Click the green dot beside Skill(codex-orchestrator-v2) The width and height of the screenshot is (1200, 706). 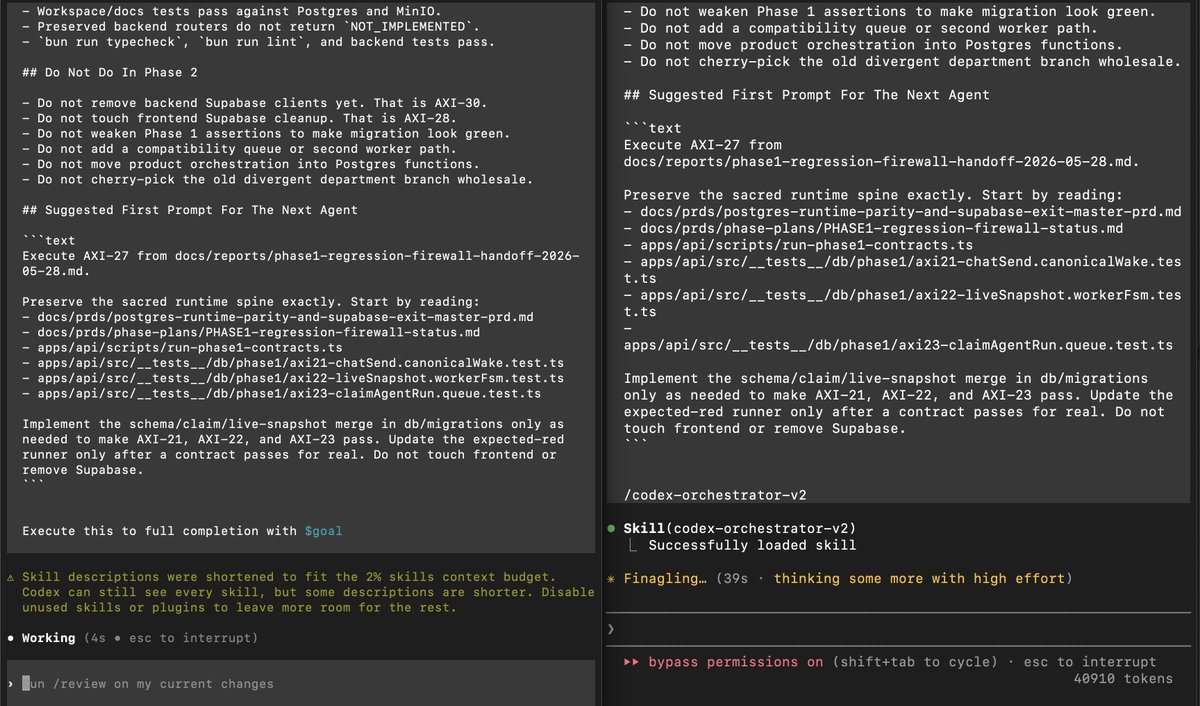tap(611, 528)
